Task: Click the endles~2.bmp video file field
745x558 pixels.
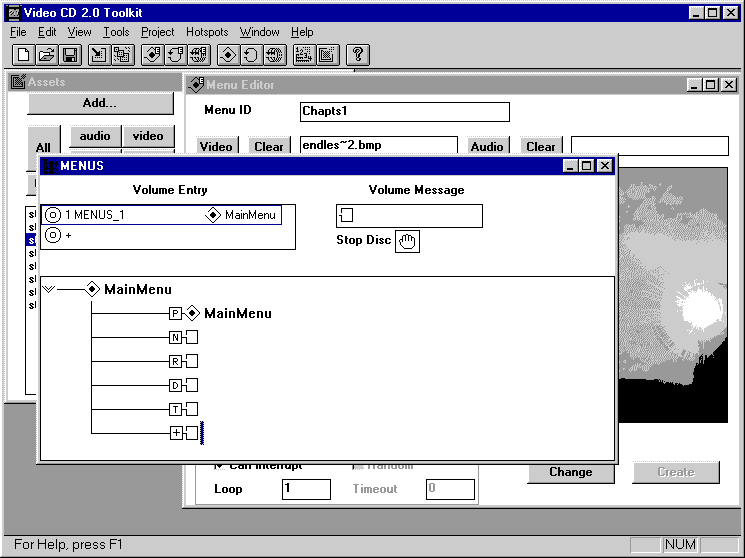Action: 379,145
